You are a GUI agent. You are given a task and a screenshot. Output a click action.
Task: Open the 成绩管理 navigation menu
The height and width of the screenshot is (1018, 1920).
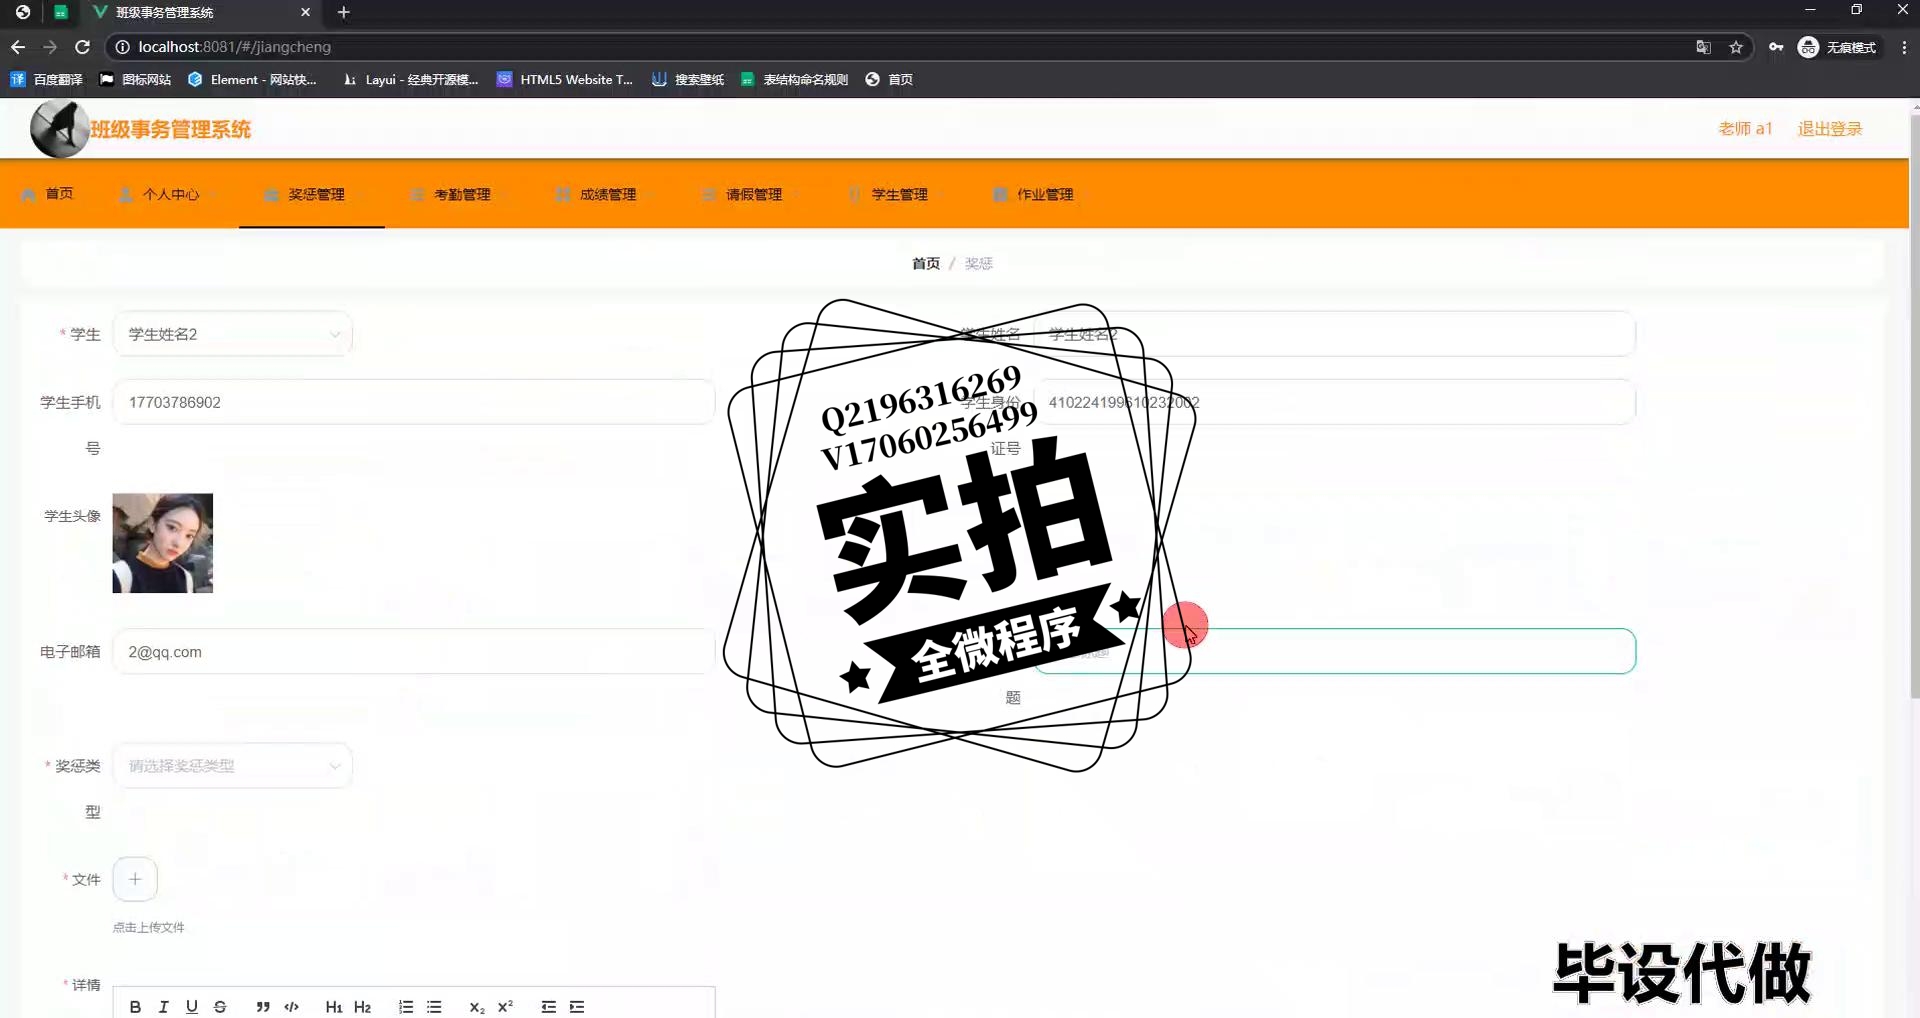point(603,194)
